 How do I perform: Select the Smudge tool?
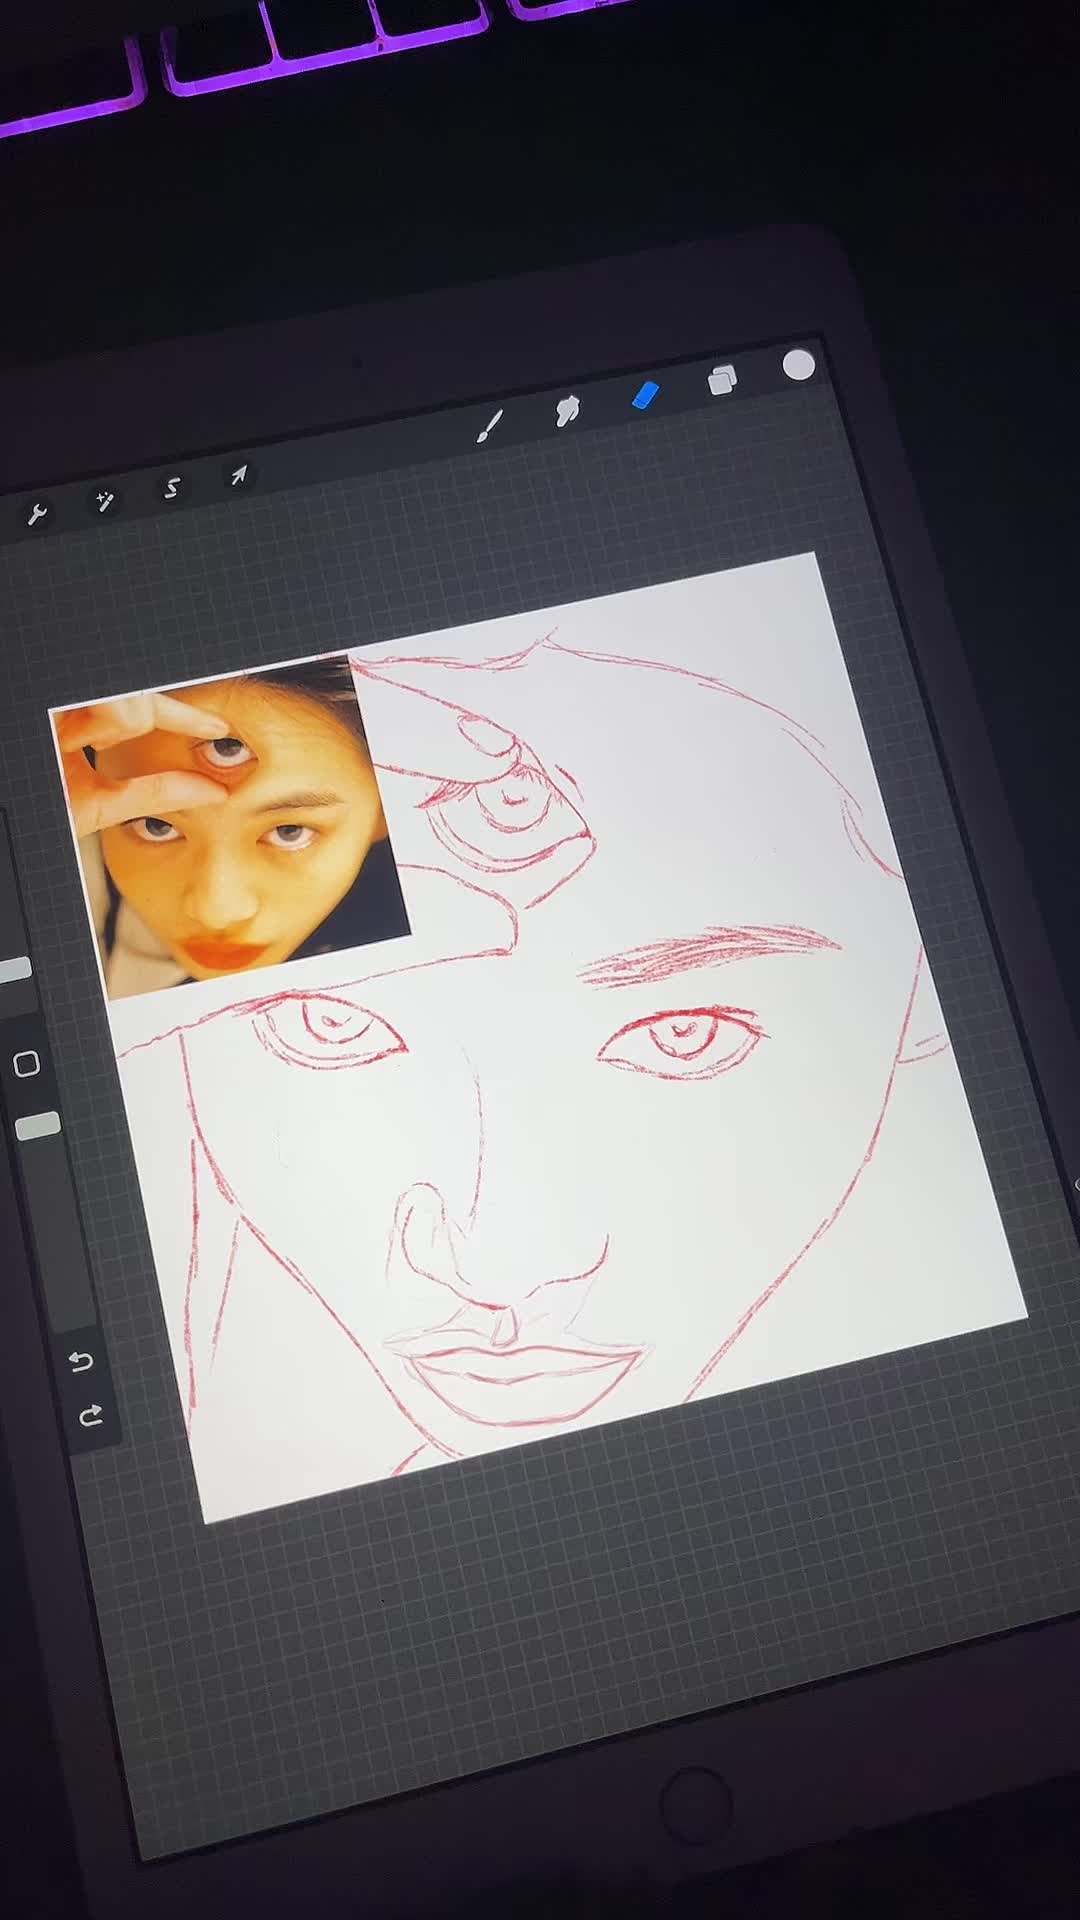tap(567, 410)
